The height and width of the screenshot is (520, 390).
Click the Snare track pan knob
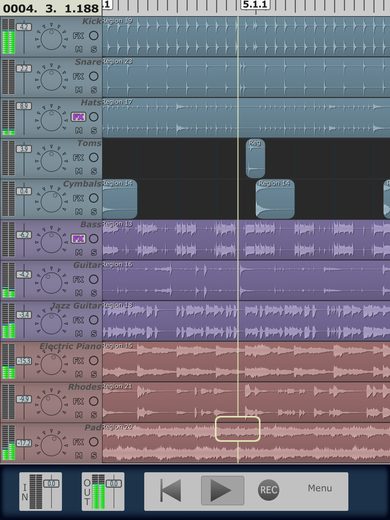51,79
